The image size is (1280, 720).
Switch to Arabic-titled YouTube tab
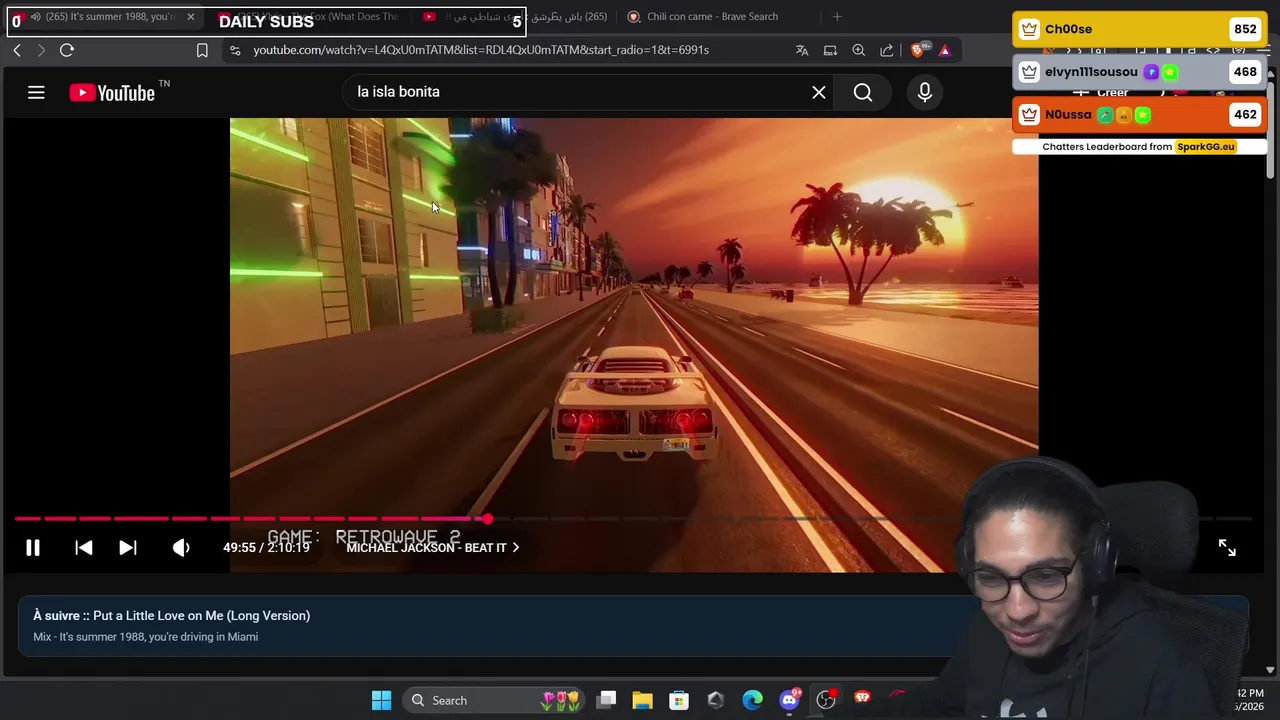tap(515, 17)
